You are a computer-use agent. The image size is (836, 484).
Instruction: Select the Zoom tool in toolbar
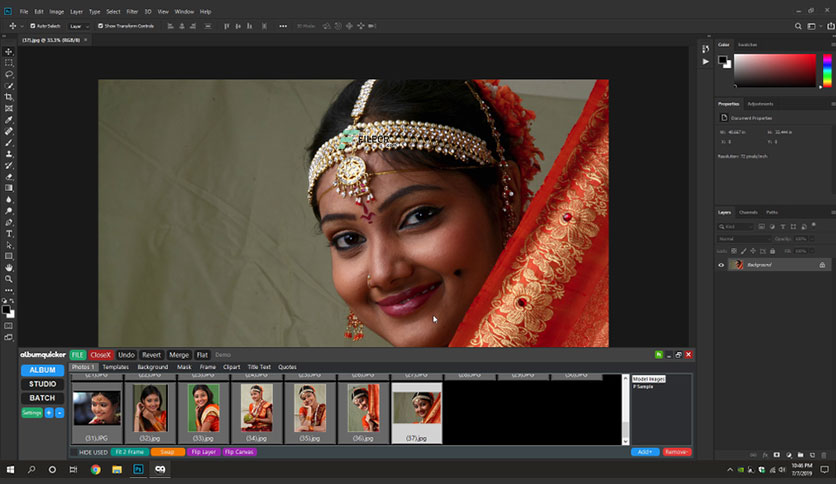click(x=9, y=279)
